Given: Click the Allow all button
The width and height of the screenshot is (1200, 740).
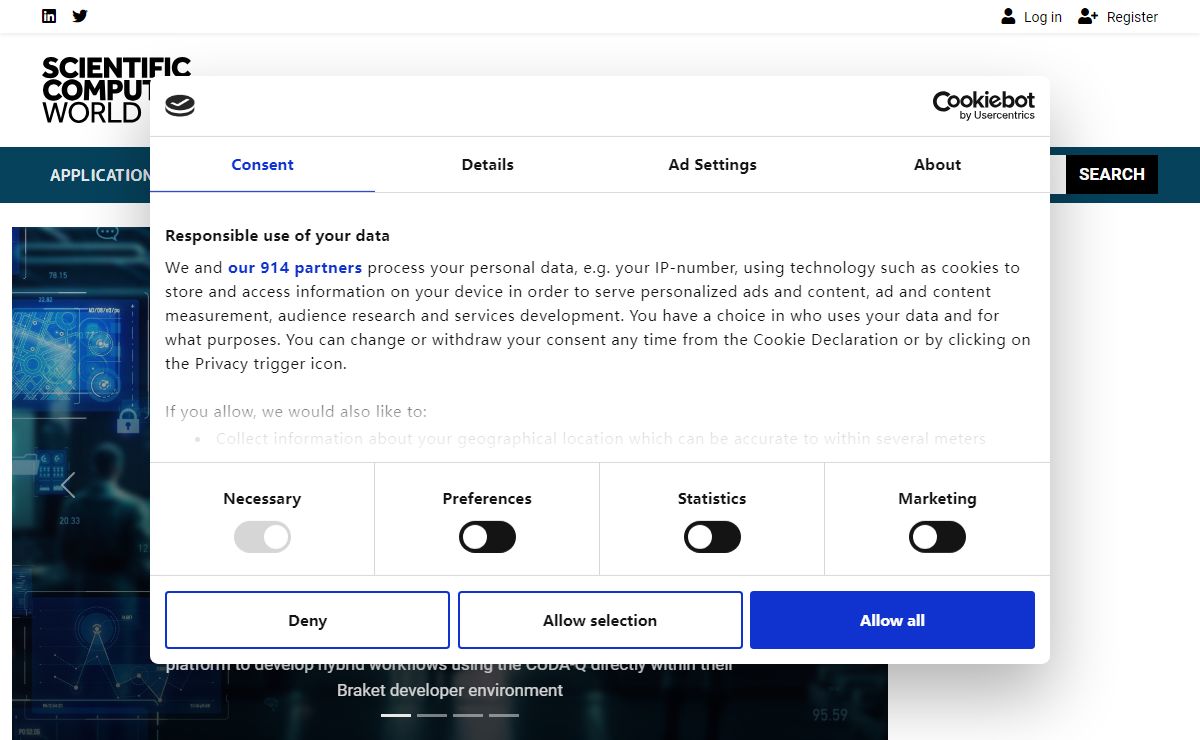Looking at the screenshot, I should point(892,620).
